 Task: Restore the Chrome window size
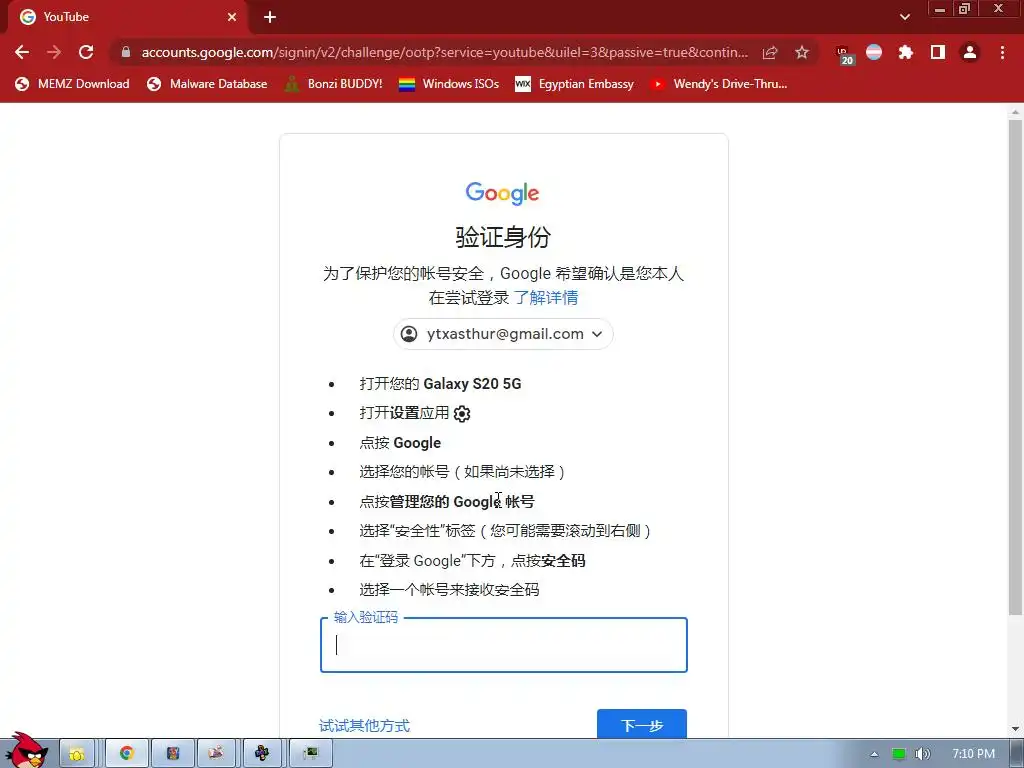point(965,9)
